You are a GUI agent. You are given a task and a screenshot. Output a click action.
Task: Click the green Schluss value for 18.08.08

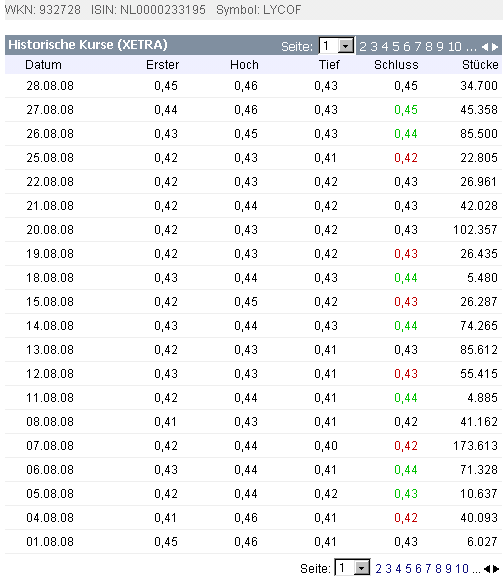click(x=406, y=278)
